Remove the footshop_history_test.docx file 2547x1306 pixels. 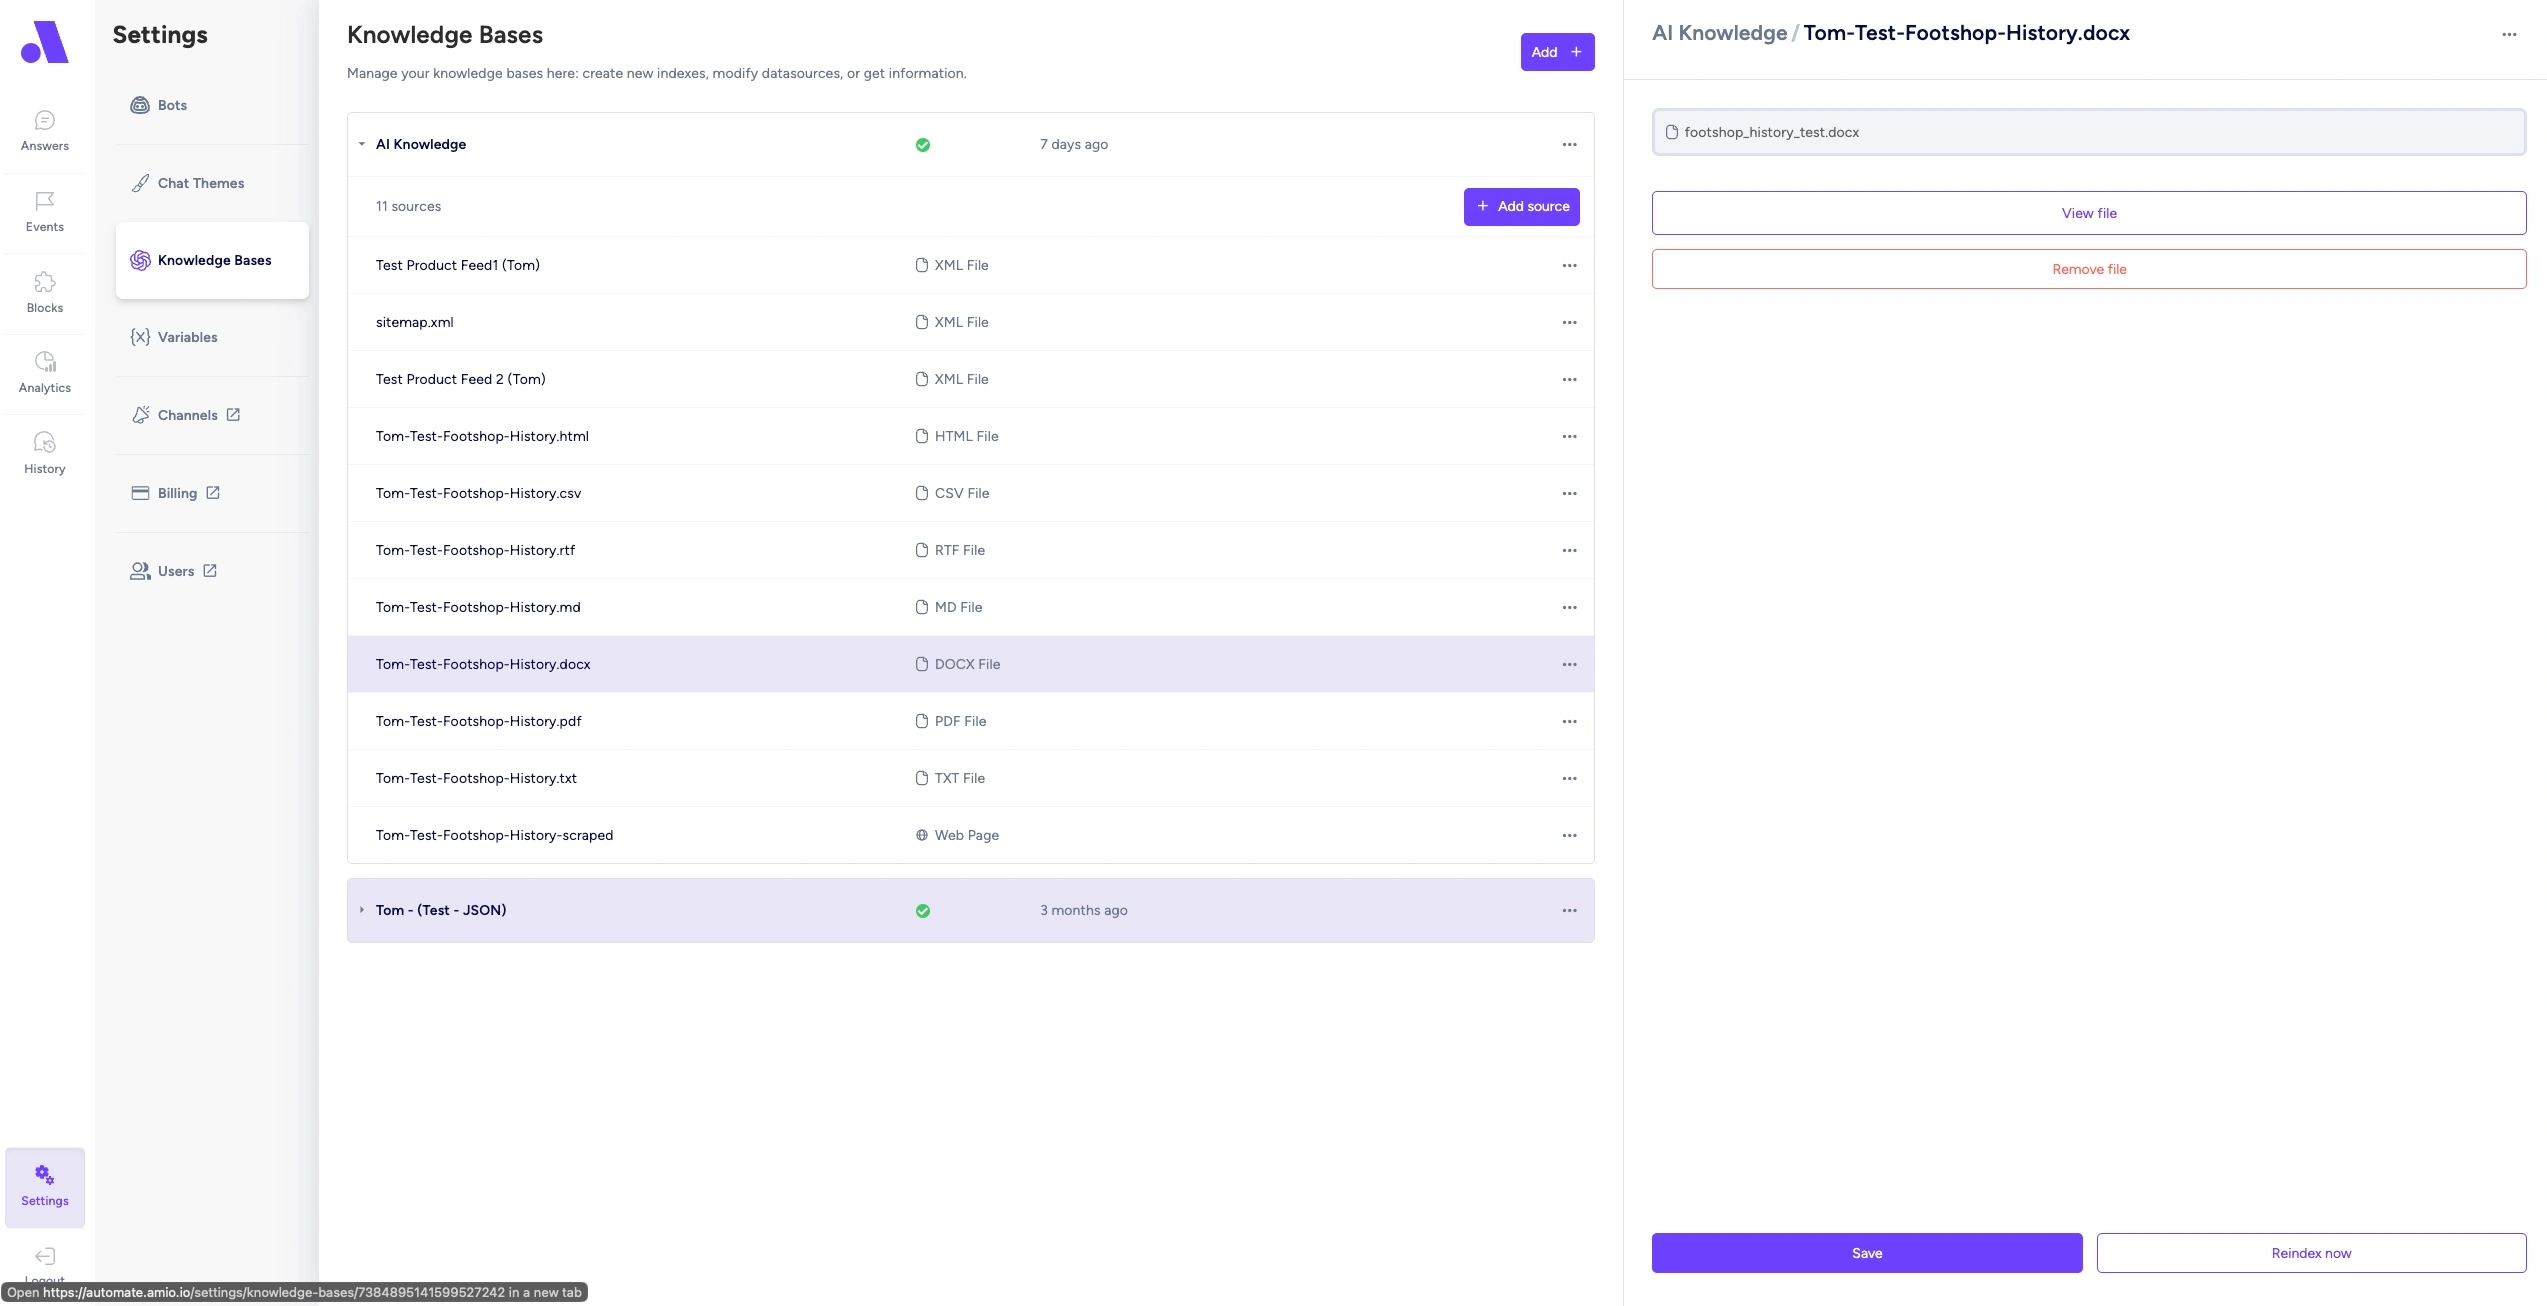coord(2088,268)
